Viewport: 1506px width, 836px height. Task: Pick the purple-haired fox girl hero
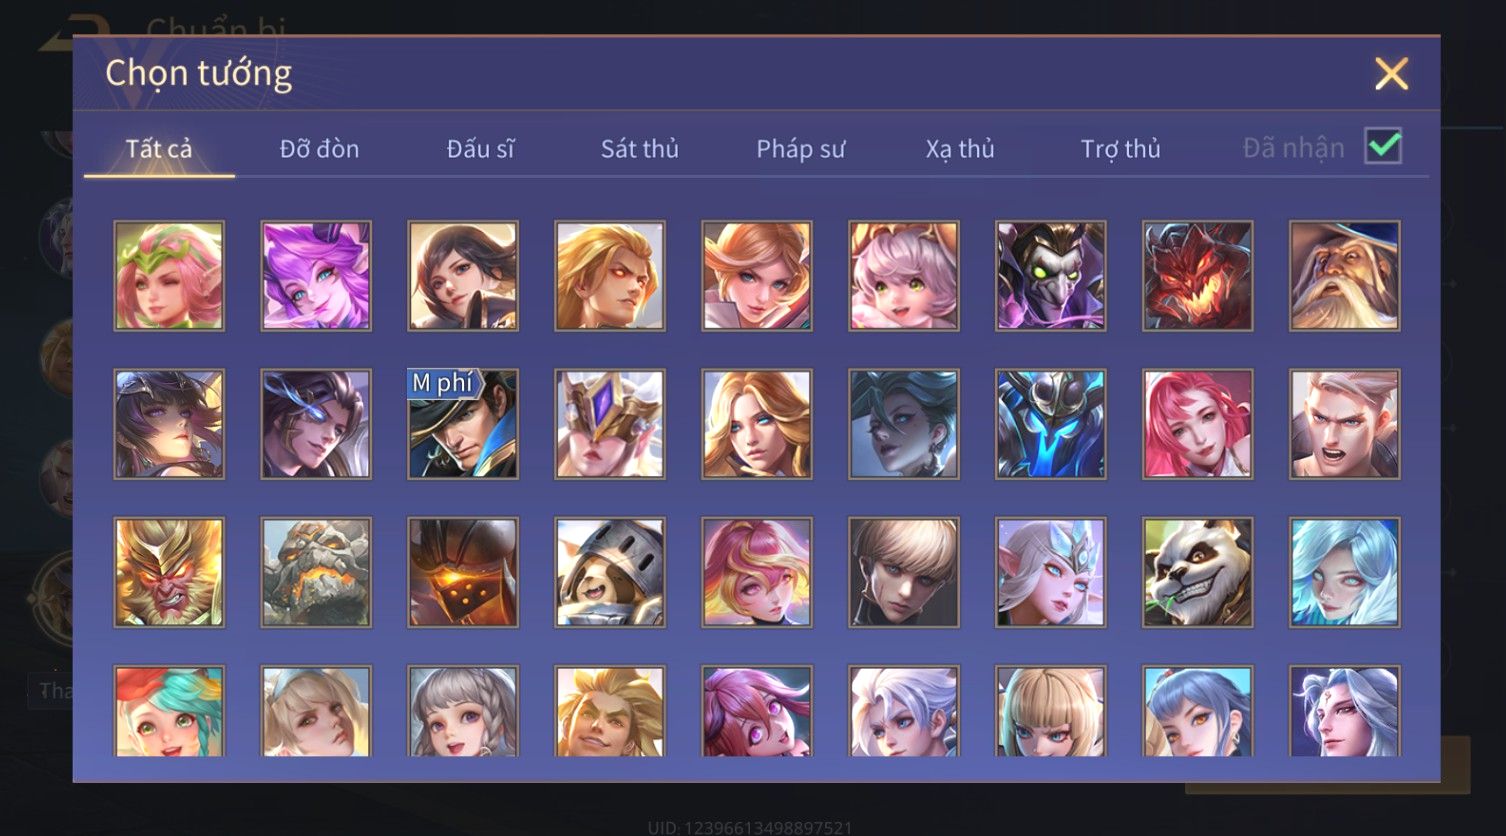[x=316, y=276]
